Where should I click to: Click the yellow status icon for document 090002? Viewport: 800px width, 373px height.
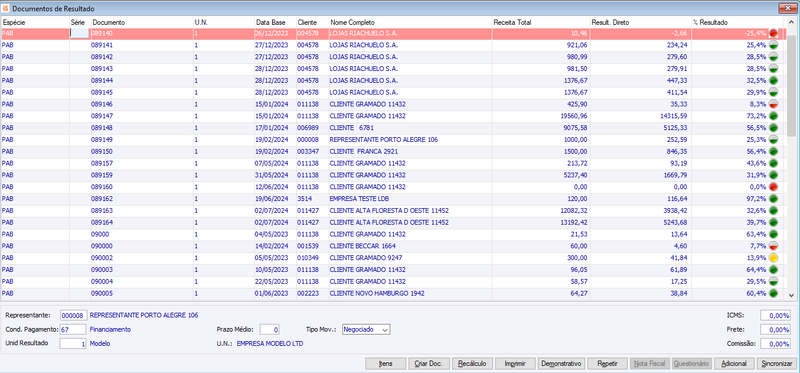(773, 258)
